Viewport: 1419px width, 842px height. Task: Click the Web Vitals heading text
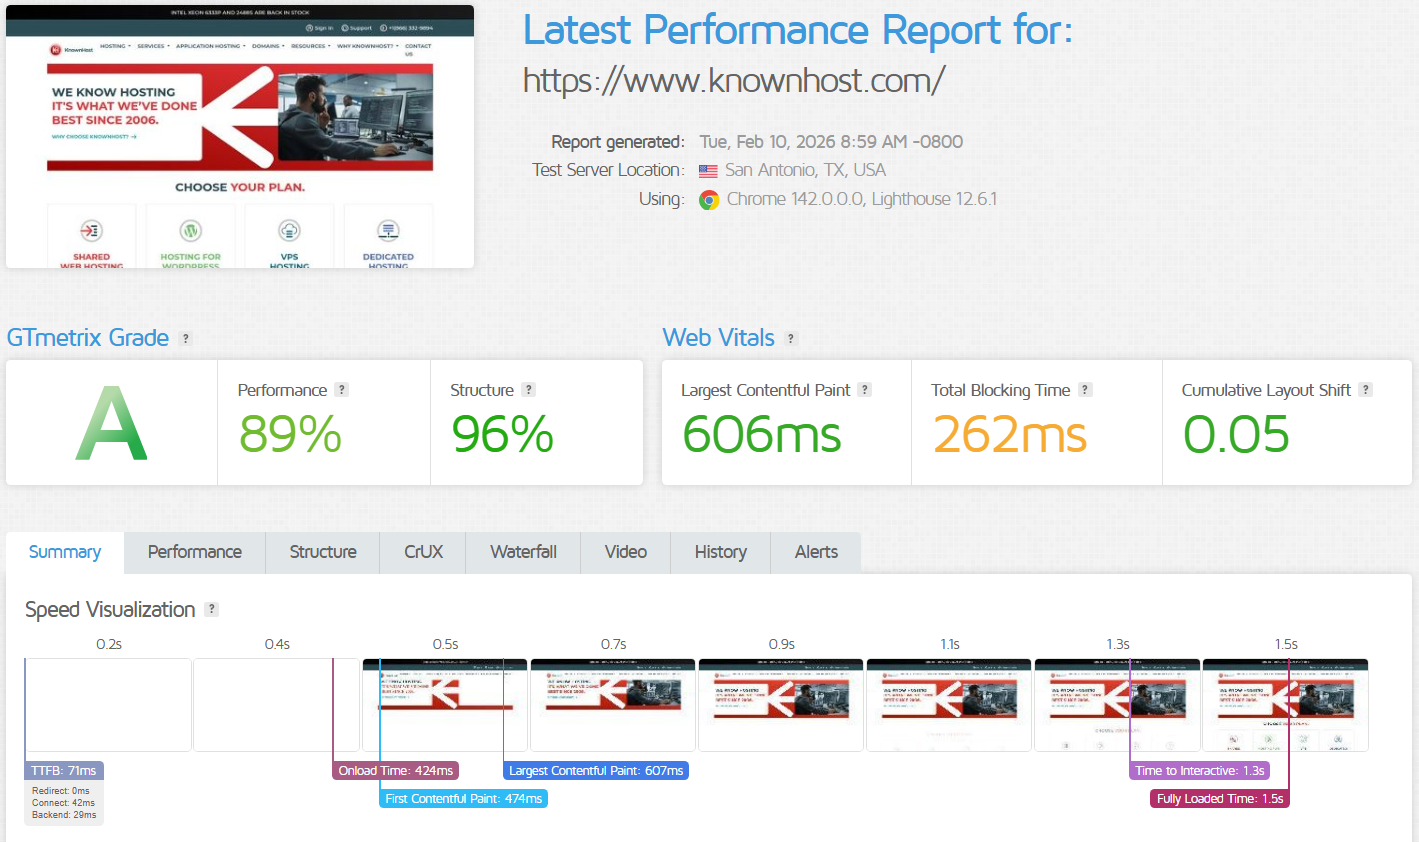pyautogui.click(x=719, y=338)
